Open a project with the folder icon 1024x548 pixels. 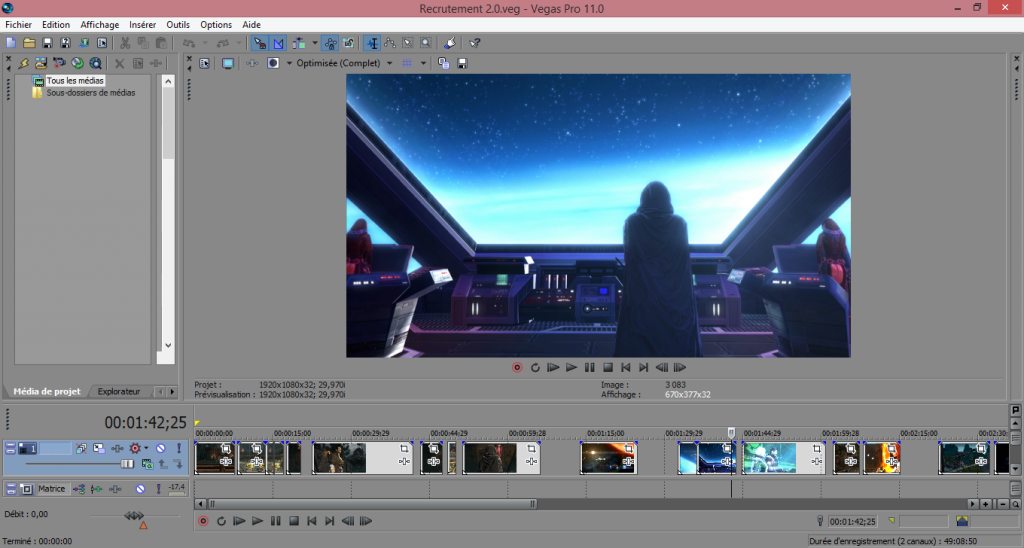tap(29, 43)
